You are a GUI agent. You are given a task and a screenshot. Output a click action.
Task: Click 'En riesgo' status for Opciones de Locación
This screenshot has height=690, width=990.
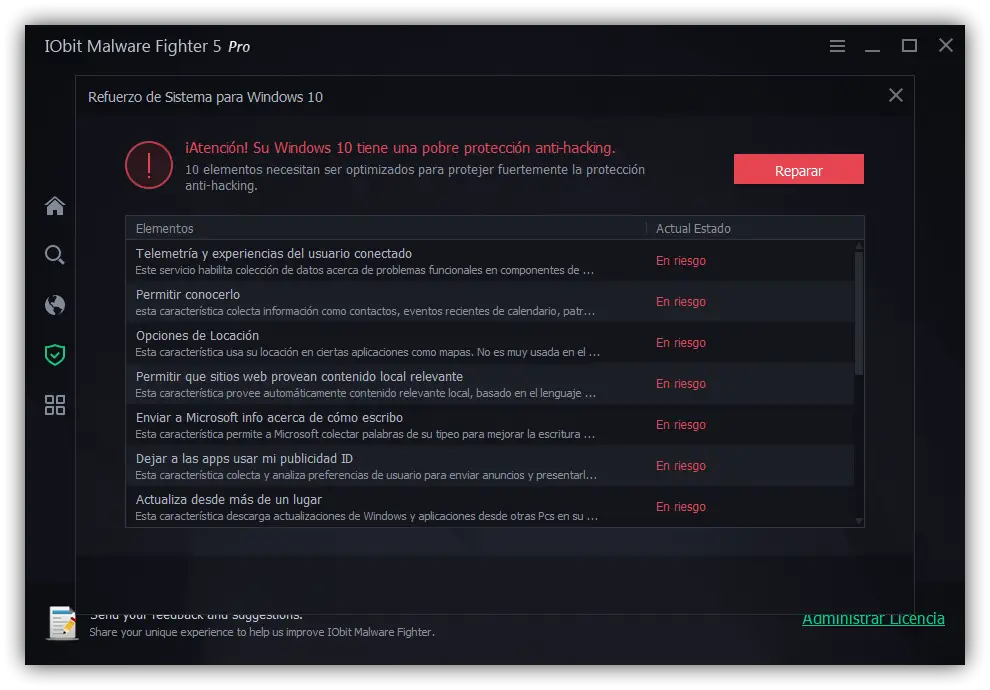click(x=681, y=343)
